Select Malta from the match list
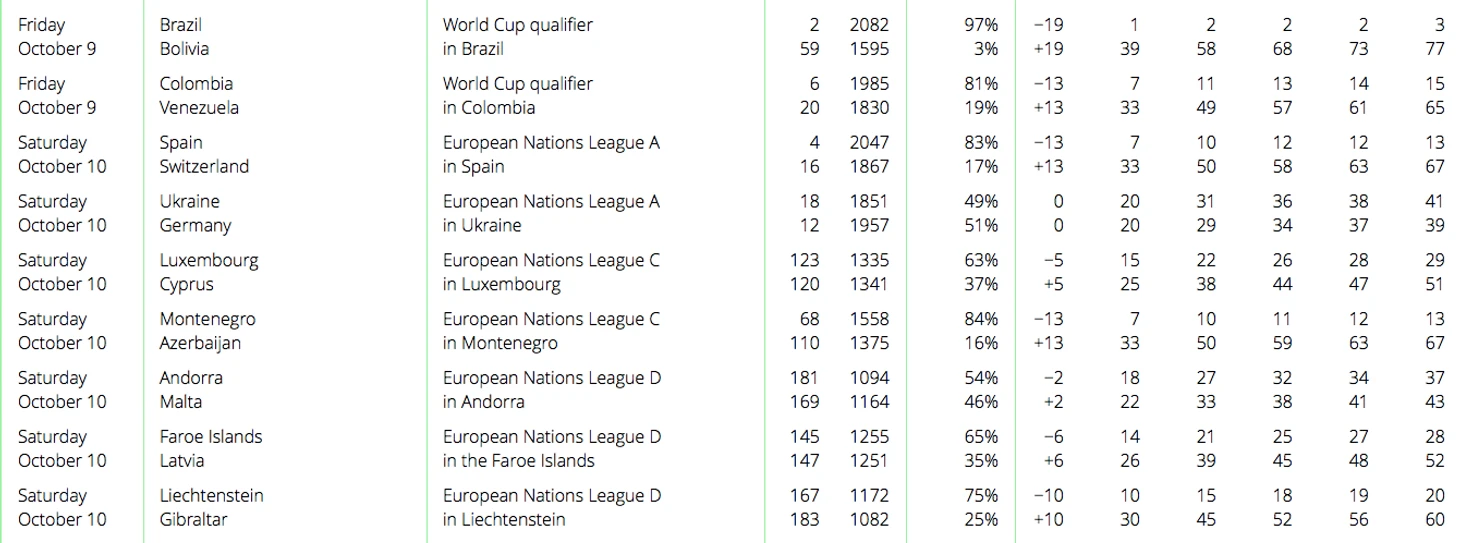Viewport: 1460px width, 543px height. (x=180, y=402)
